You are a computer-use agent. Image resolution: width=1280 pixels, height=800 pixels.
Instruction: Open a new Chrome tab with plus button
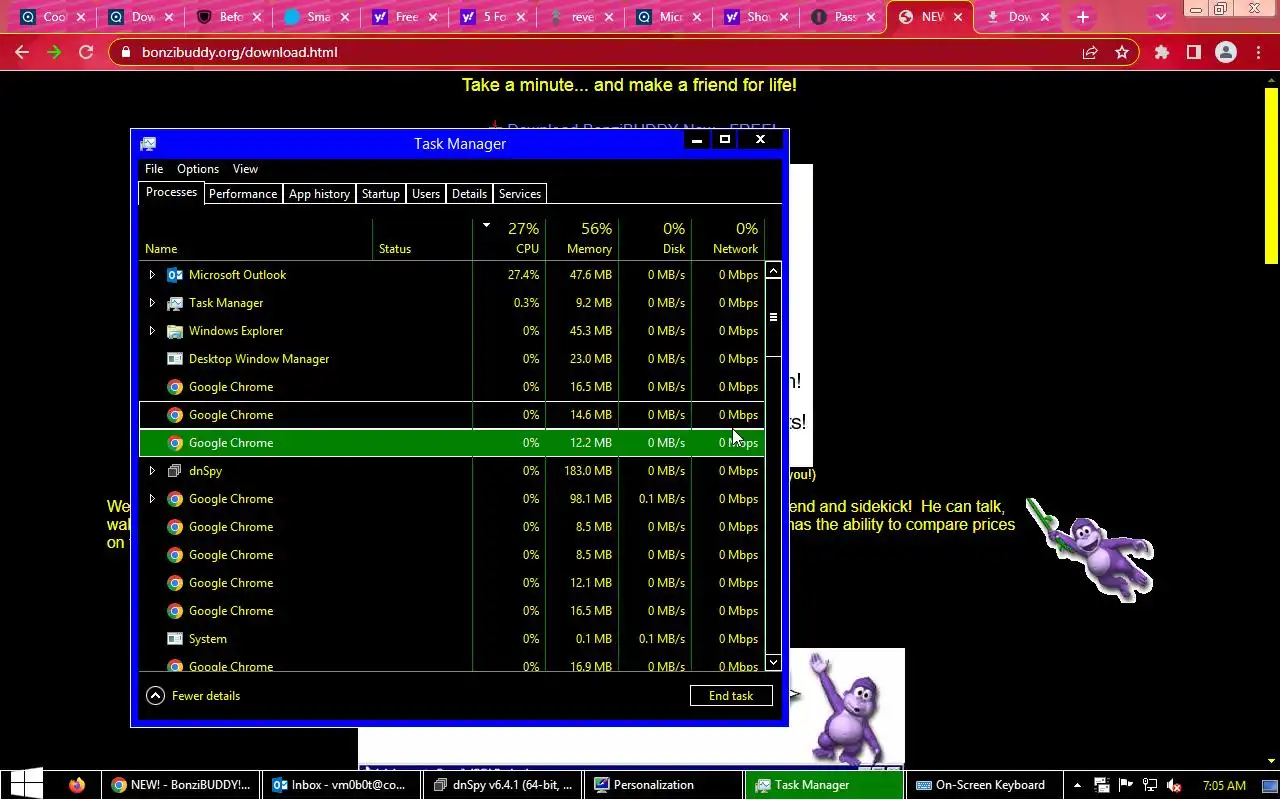tap(1082, 17)
